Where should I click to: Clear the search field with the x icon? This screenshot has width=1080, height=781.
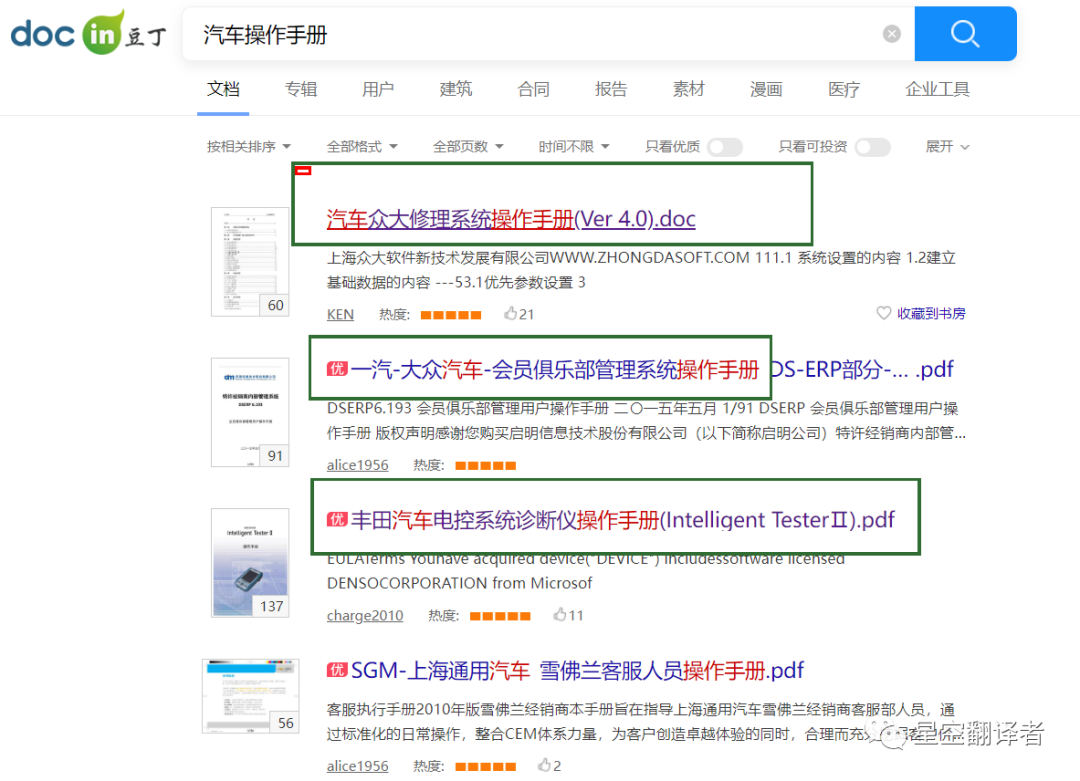pos(890,33)
